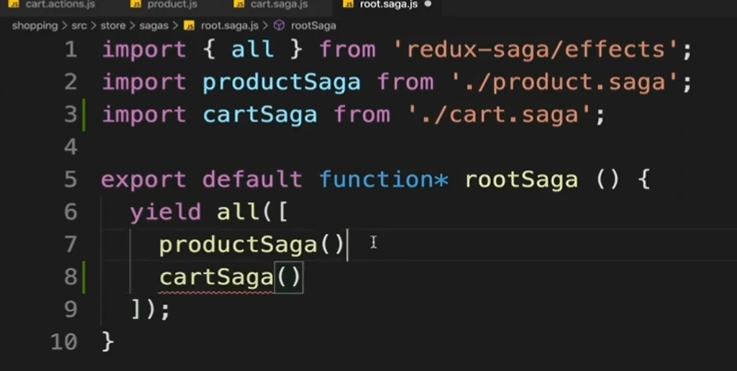Click the closing ']);' on line 9
Image resolution: width=737 pixels, height=371 pixels.
tap(150, 310)
